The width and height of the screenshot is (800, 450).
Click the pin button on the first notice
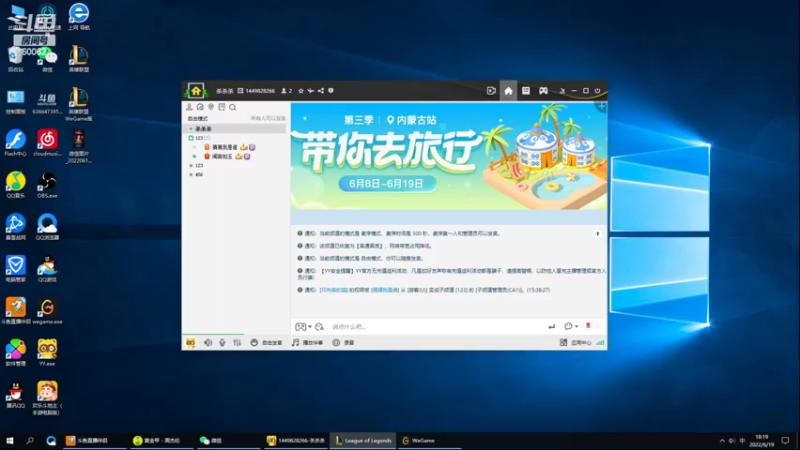[x=597, y=234]
